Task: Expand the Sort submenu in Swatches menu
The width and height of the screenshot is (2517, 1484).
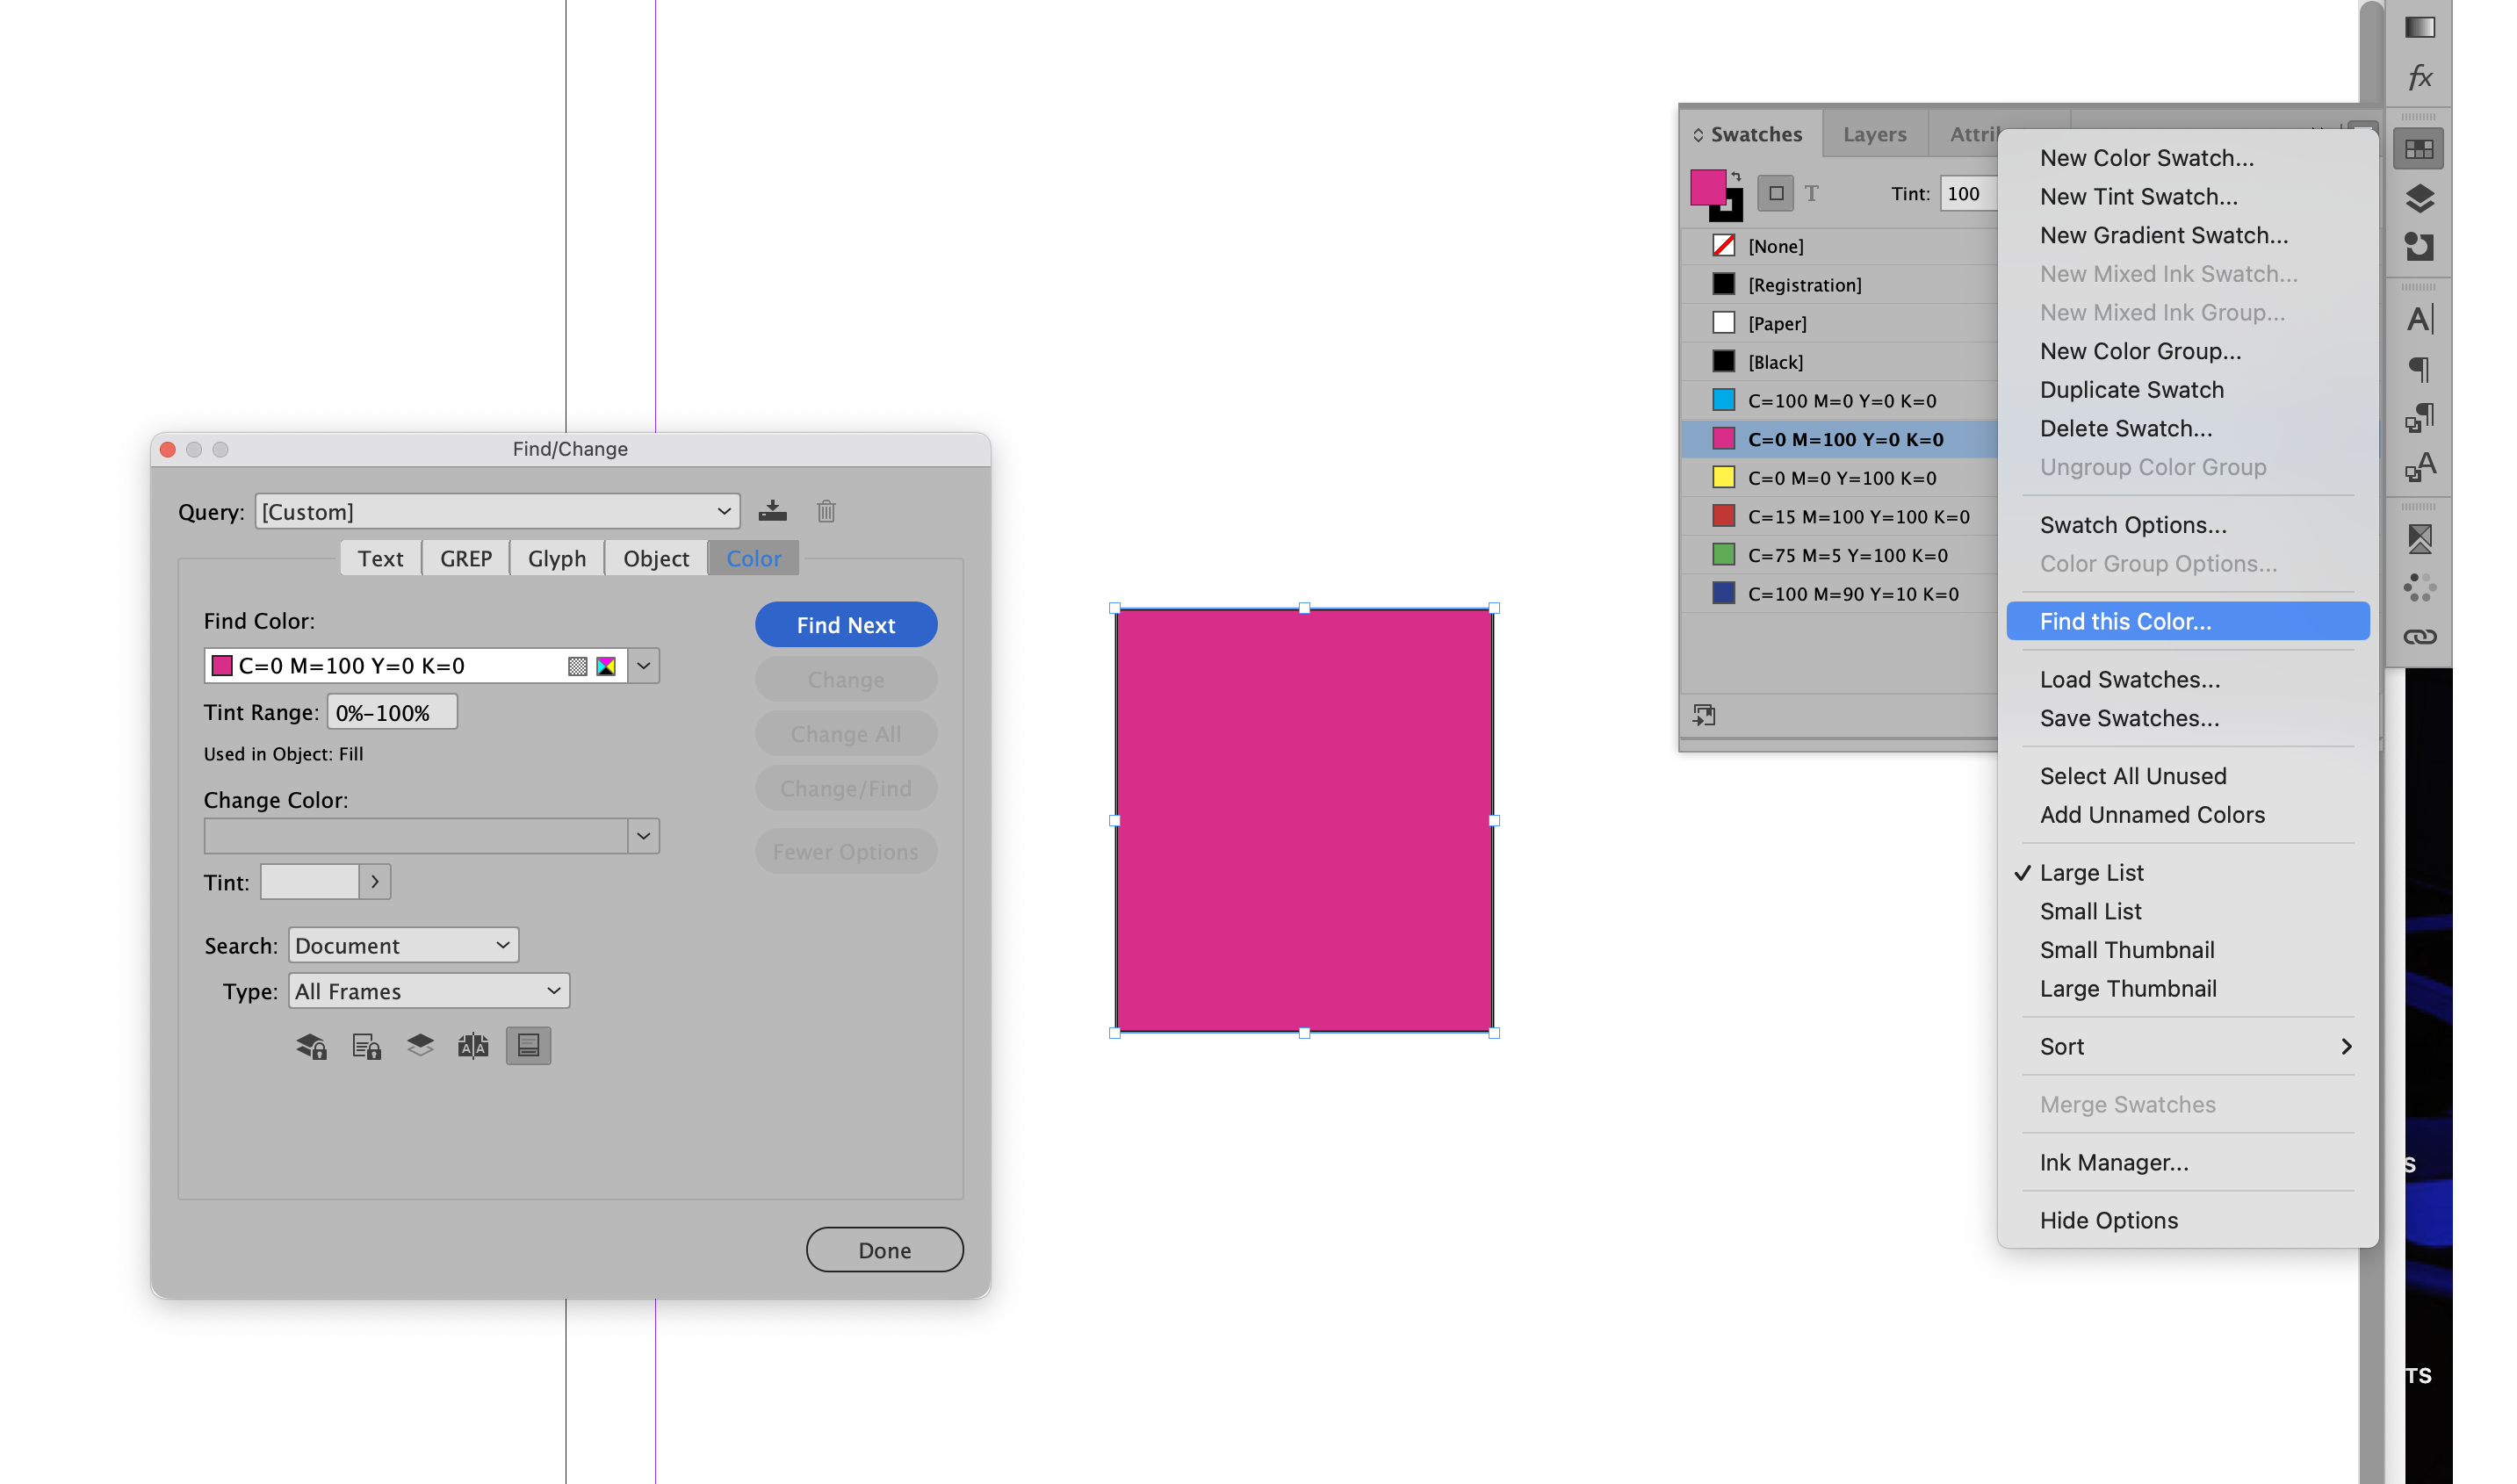Action: (2190, 1046)
